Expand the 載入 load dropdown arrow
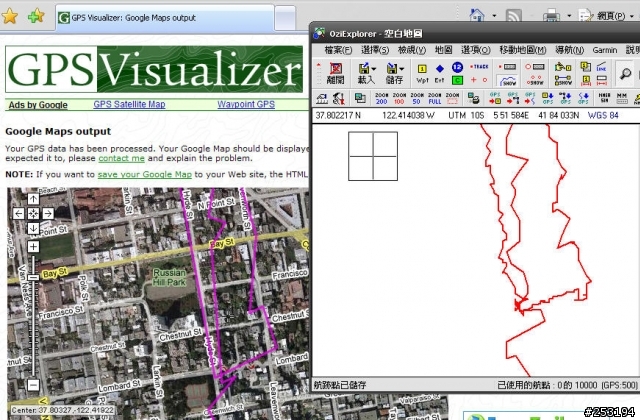Image resolution: width=640 pixels, height=420 pixels. pos(373,69)
